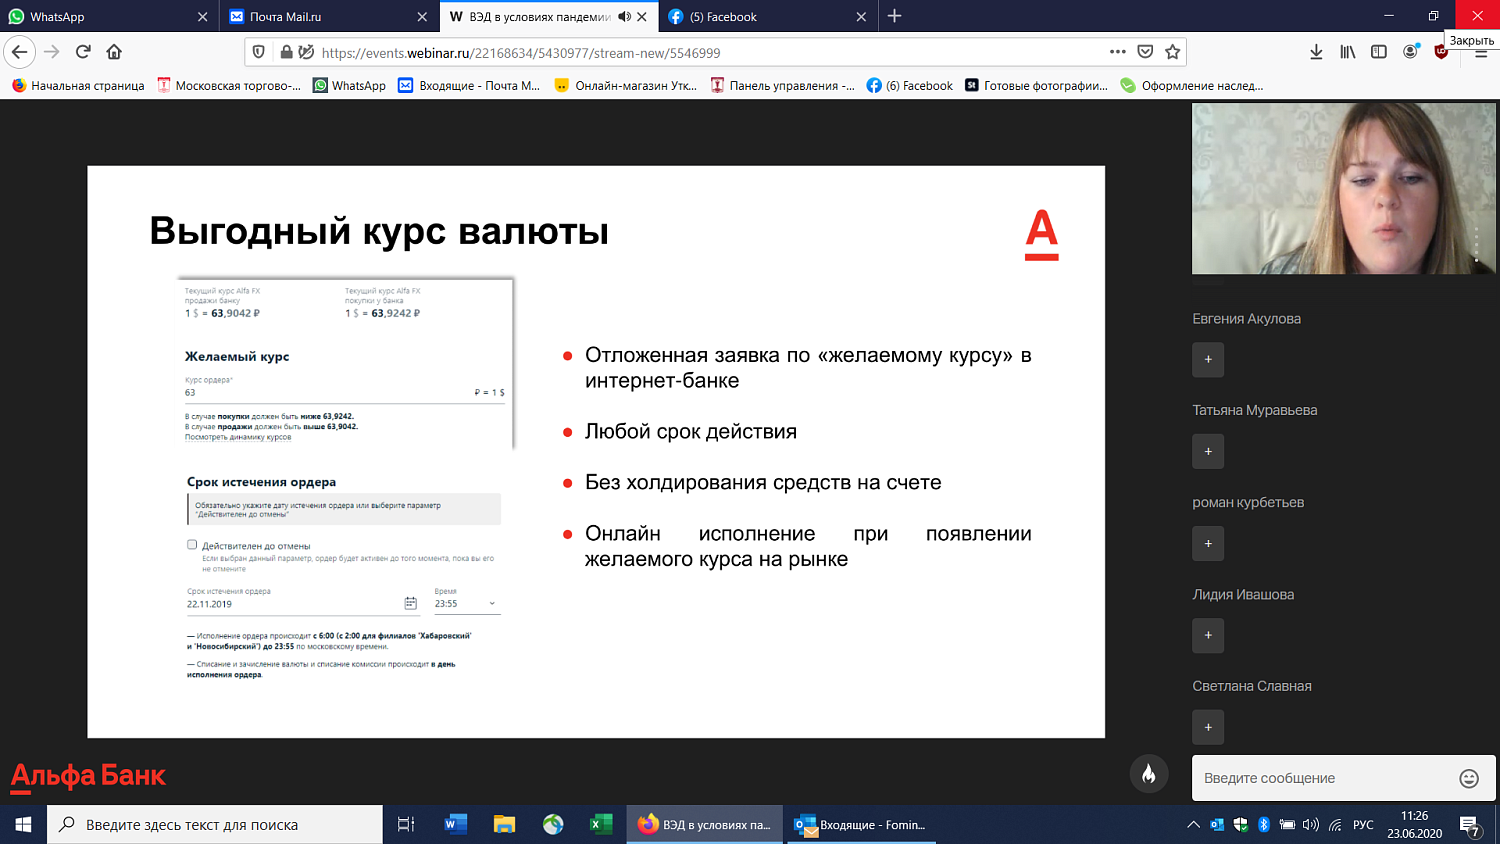This screenshot has height=844, width=1500.
Task: Open the Windows Start menu
Action: pos(23,825)
